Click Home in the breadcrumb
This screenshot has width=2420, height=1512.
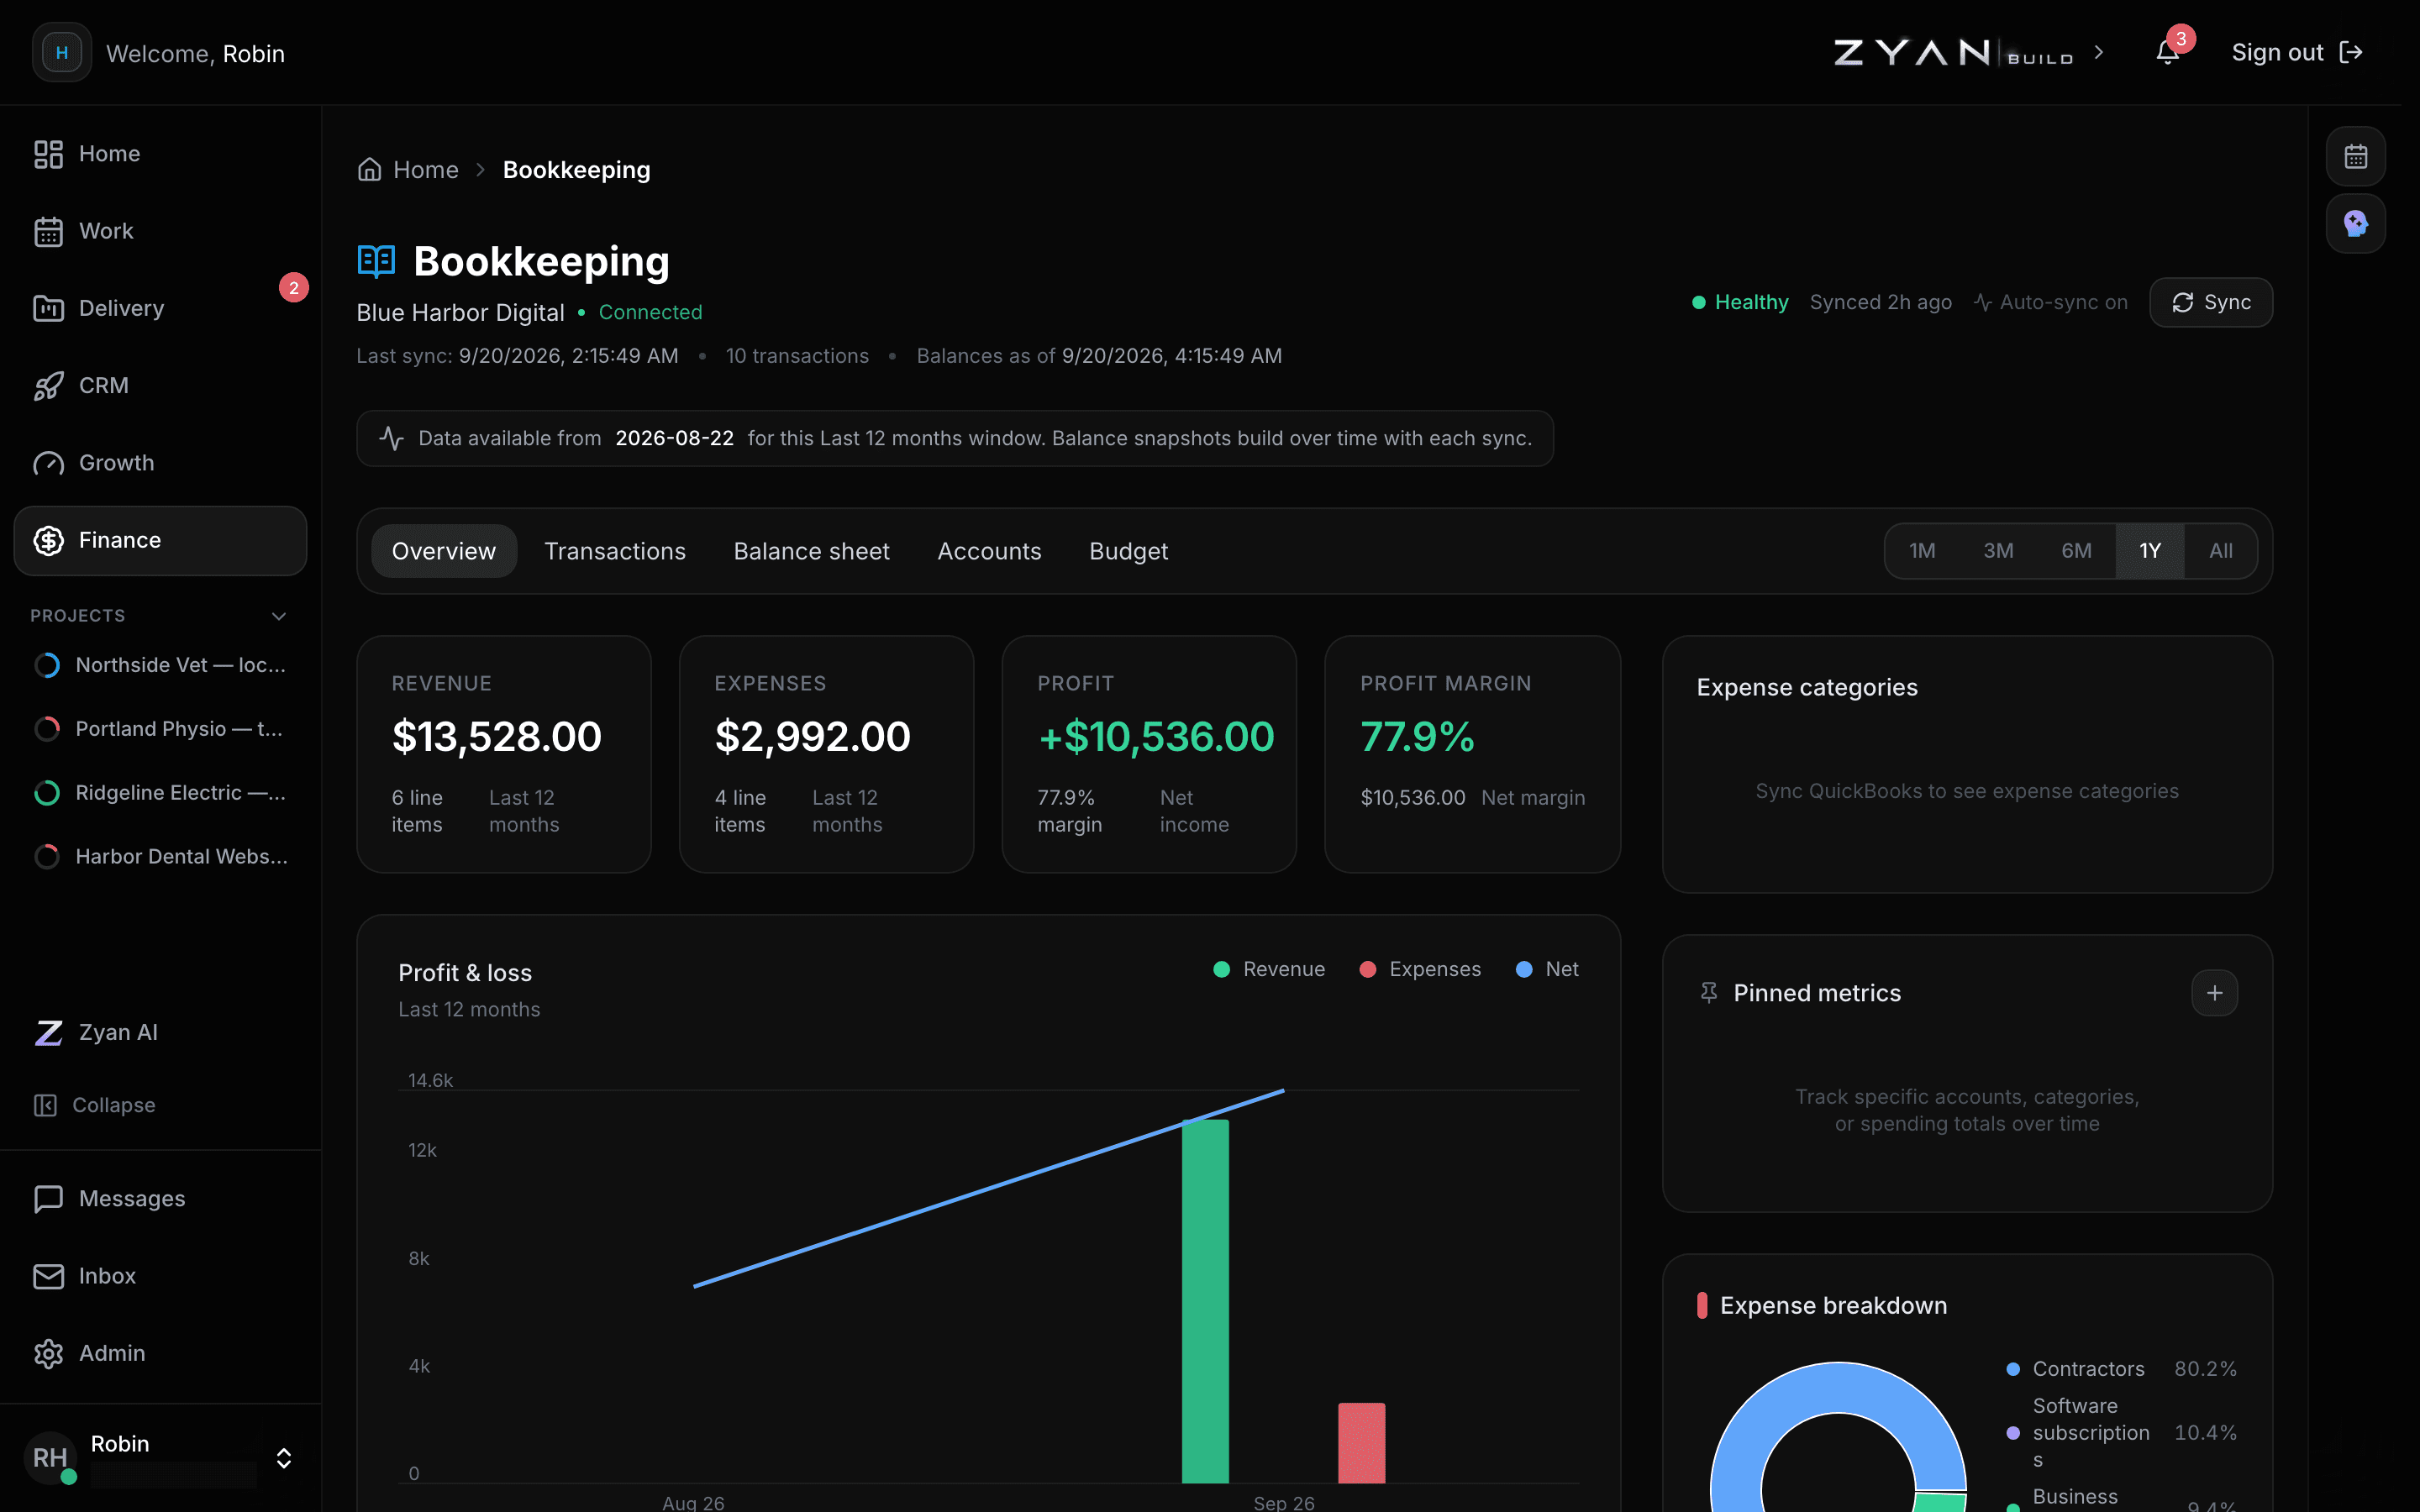pos(426,170)
